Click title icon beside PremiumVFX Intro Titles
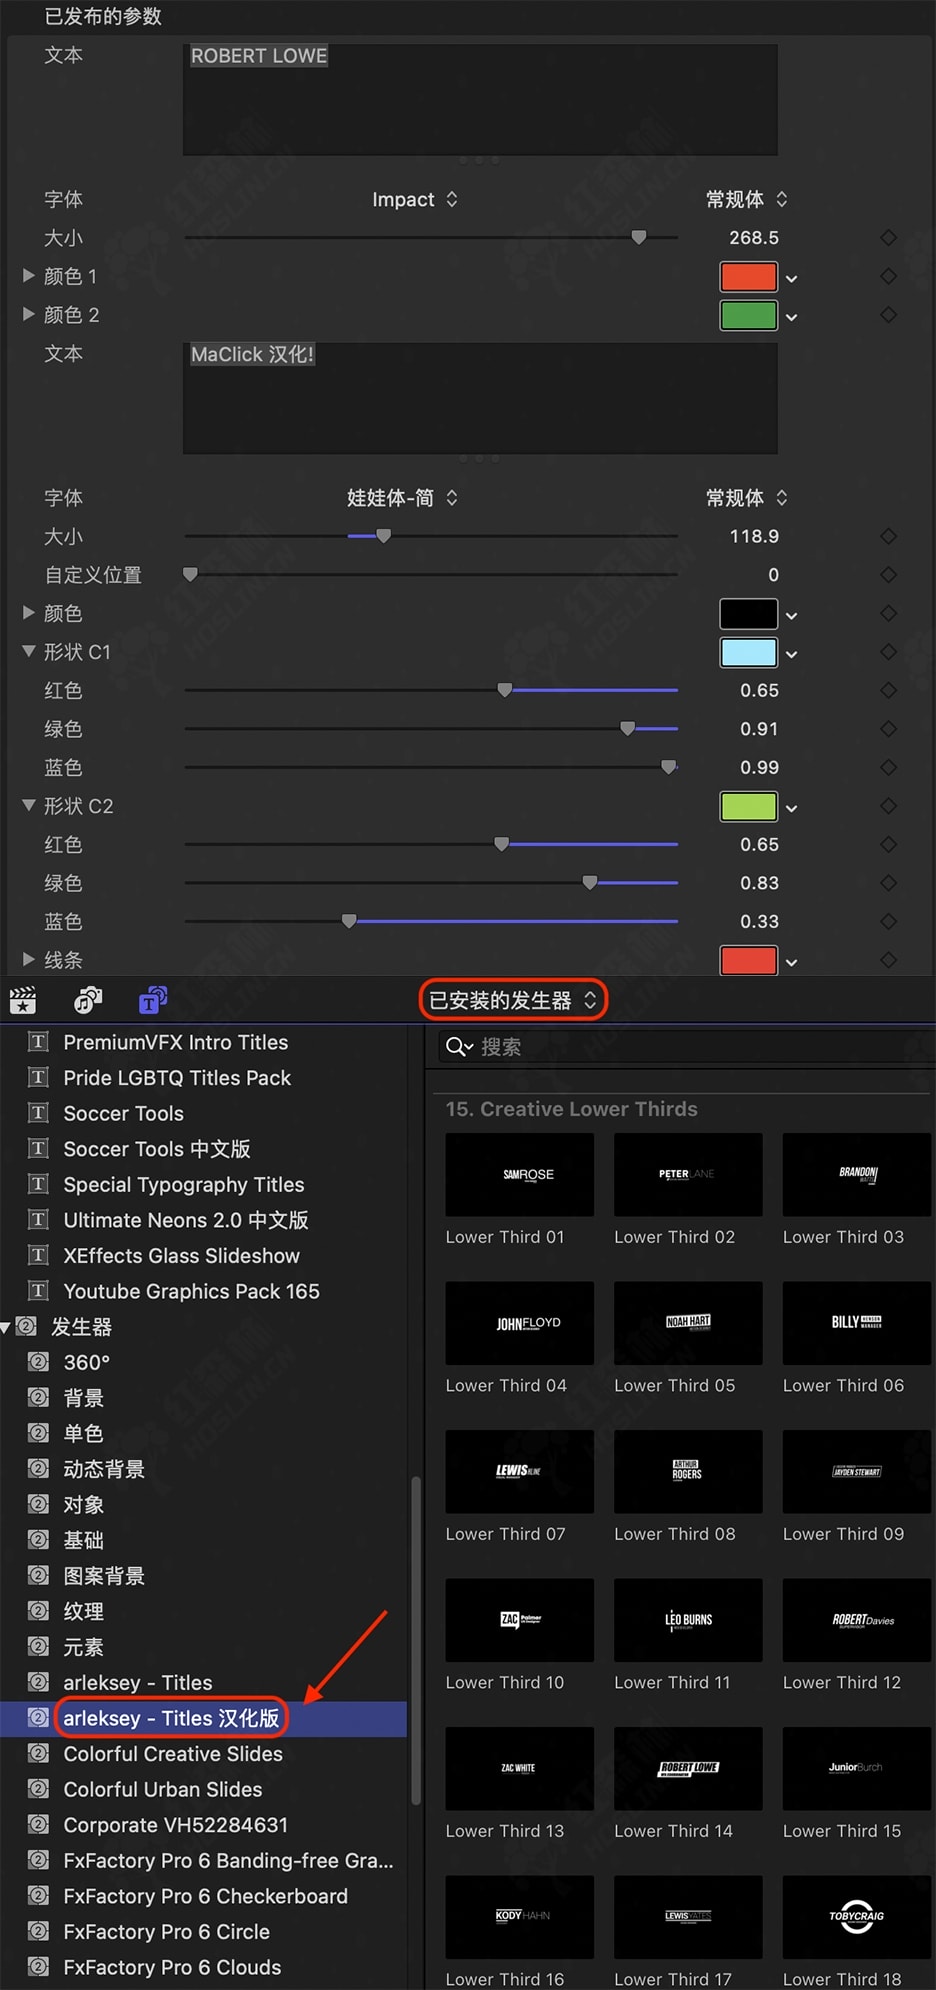The height and width of the screenshot is (1990, 936). 38,1042
